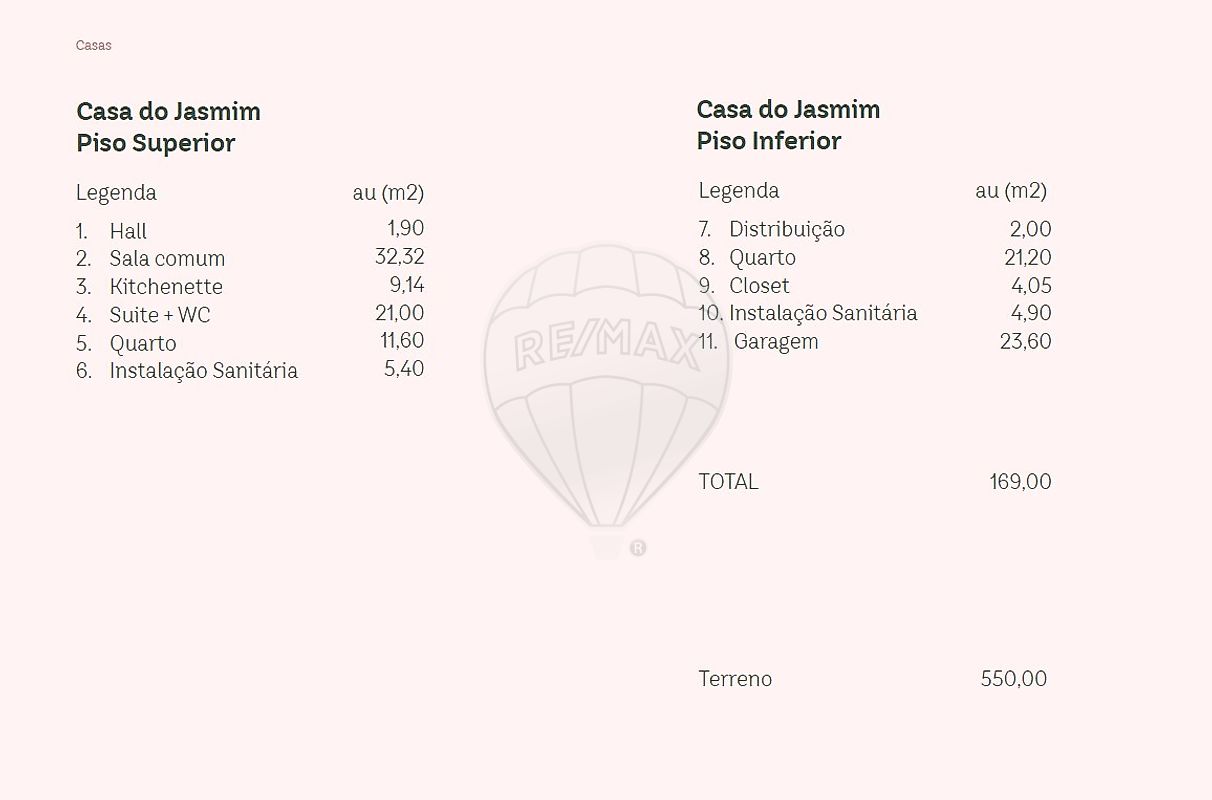Click the Distribuição legend item
The image size is (1212, 800).
[x=786, y=230]
